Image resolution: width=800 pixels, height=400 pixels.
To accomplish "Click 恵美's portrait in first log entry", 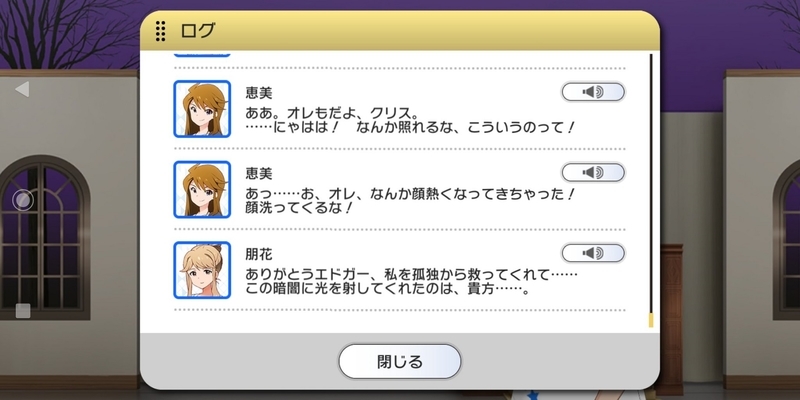I will [202, 109].
